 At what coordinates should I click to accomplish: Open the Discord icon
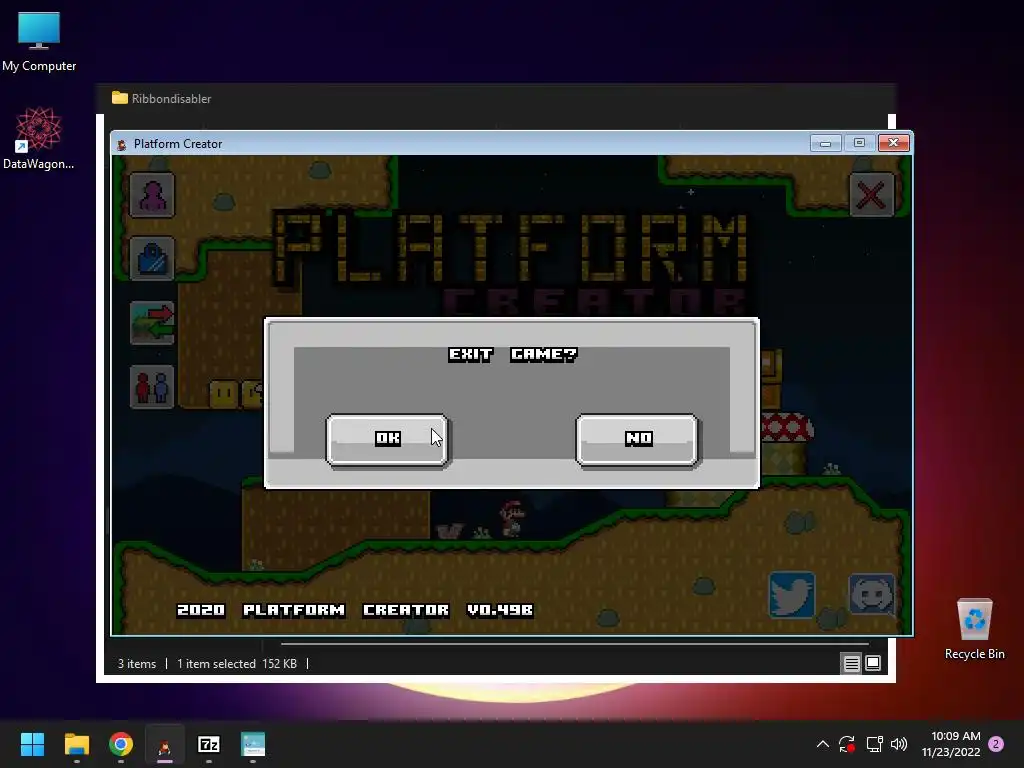(x=872, y=595)
